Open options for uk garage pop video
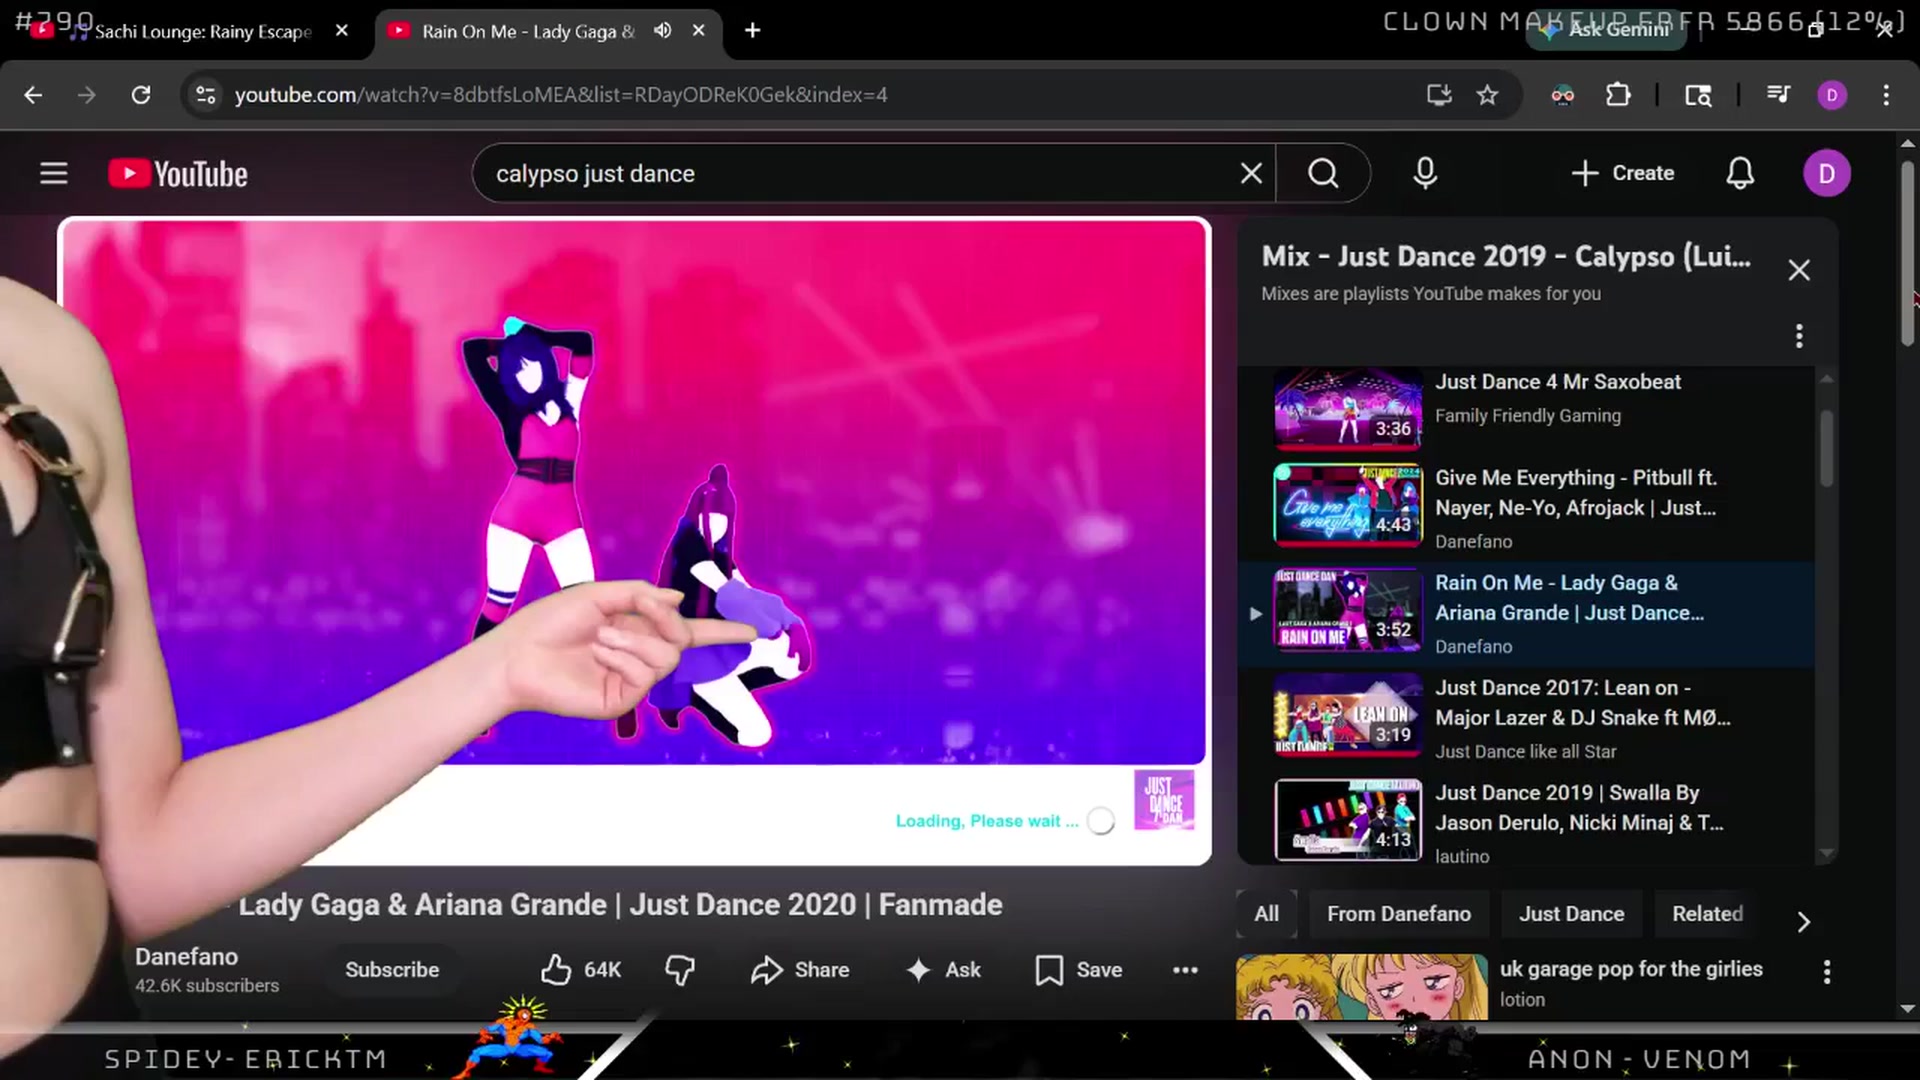Screen dimensions: 1920x1080 1827,972
